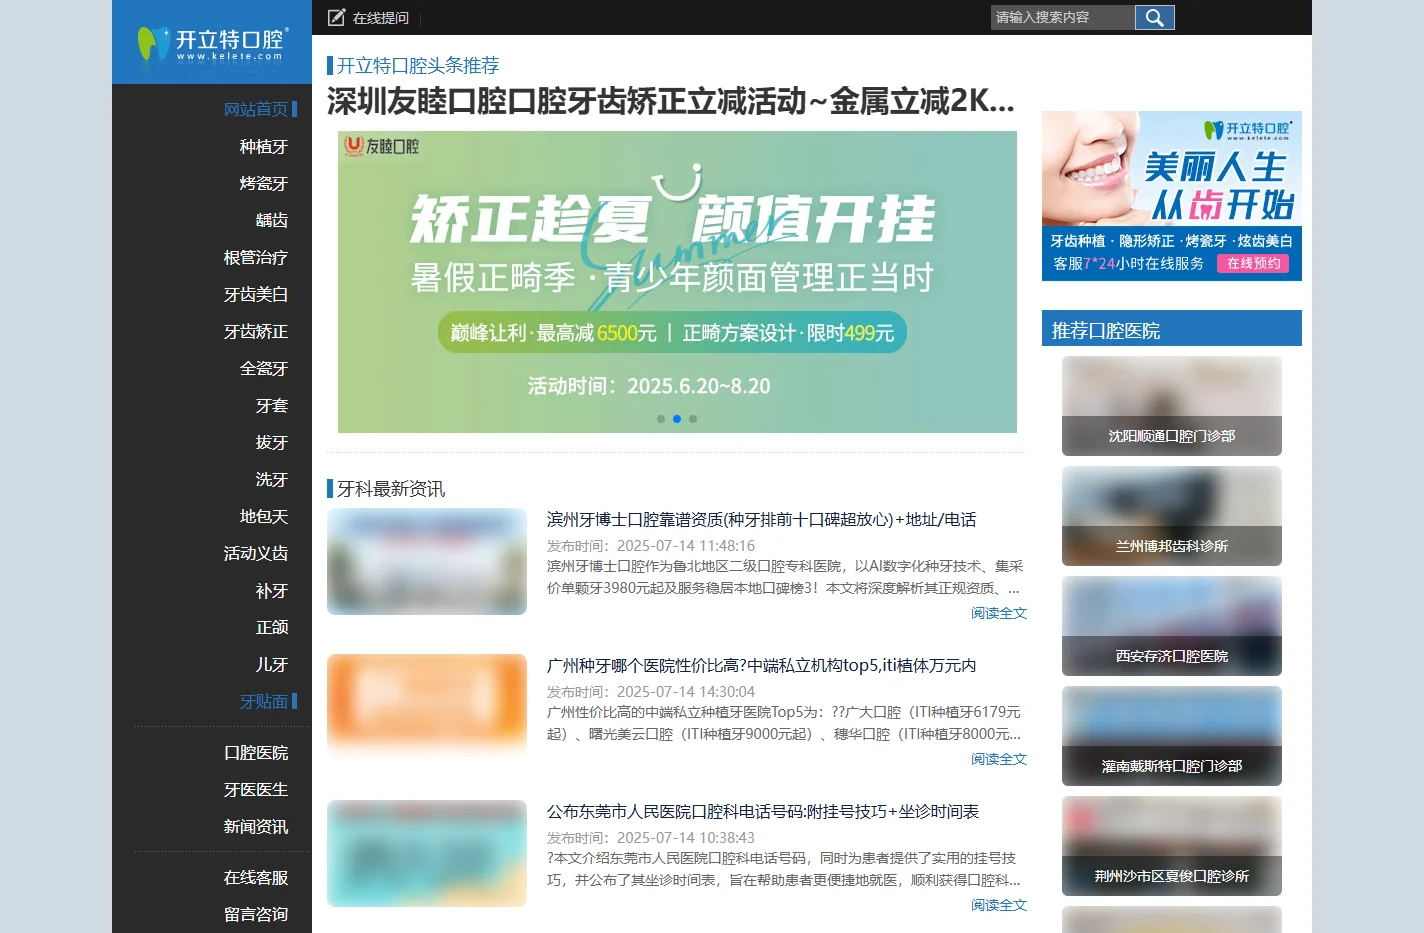The height and width of the screenshot is (933, 1424).
Task: Click 阅读全文 for 滨州牙博士 article
Action: [x=999, y=613]
